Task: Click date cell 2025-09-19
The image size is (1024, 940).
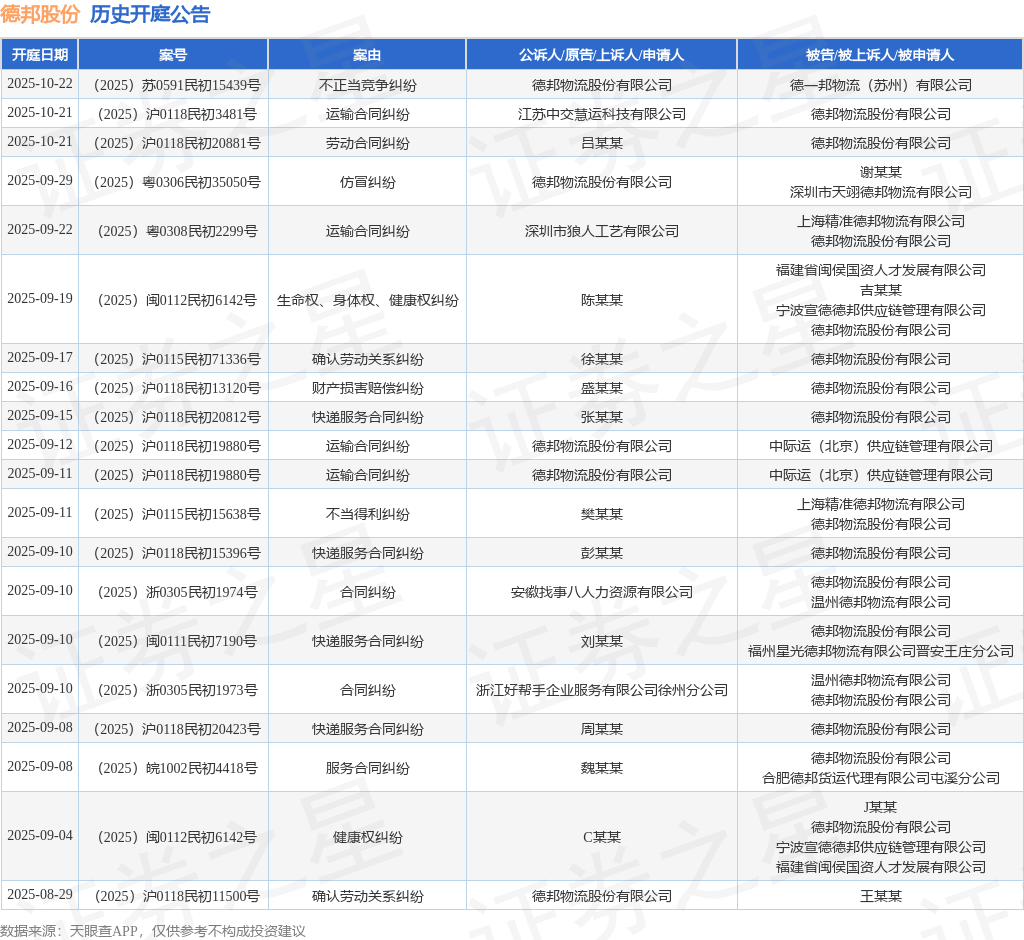Action: click(40, 298)
